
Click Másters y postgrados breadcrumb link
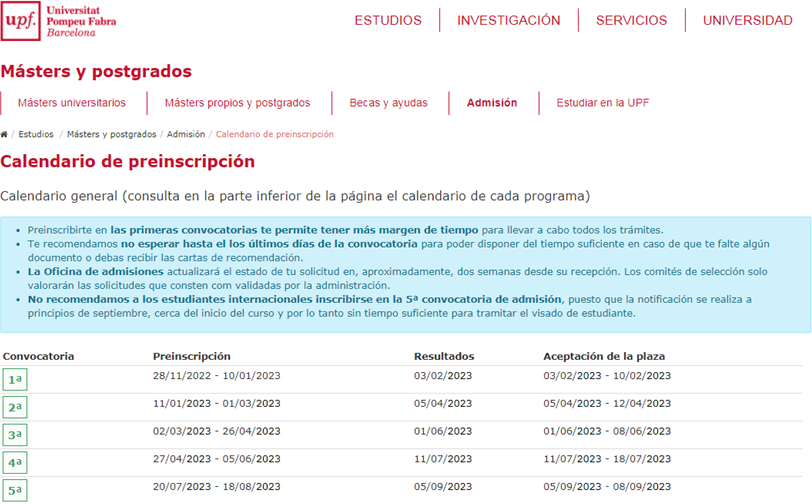[x=112, y=134]
